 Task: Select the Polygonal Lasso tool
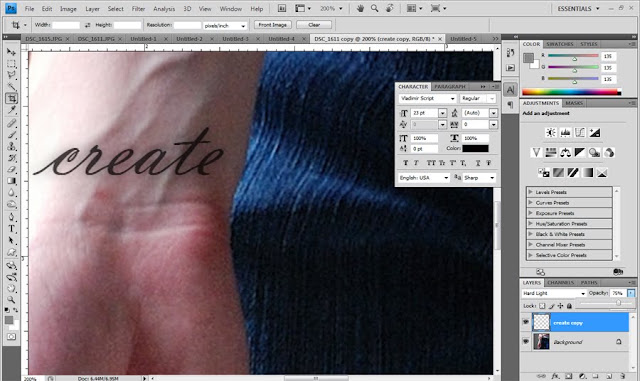point(11,75)
